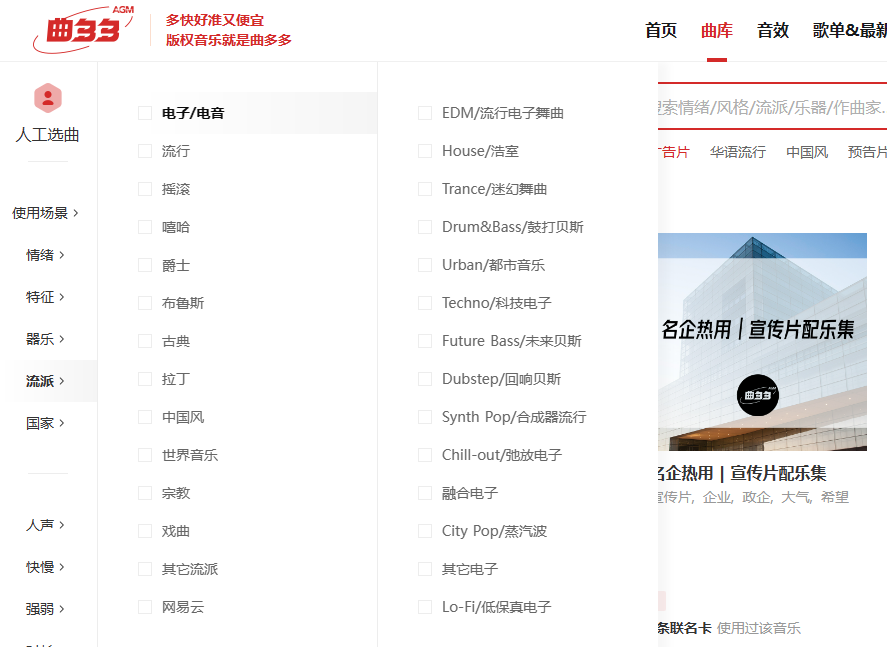Check EDM/流行电子舞曲 checkbox

(x=425, y=113)
